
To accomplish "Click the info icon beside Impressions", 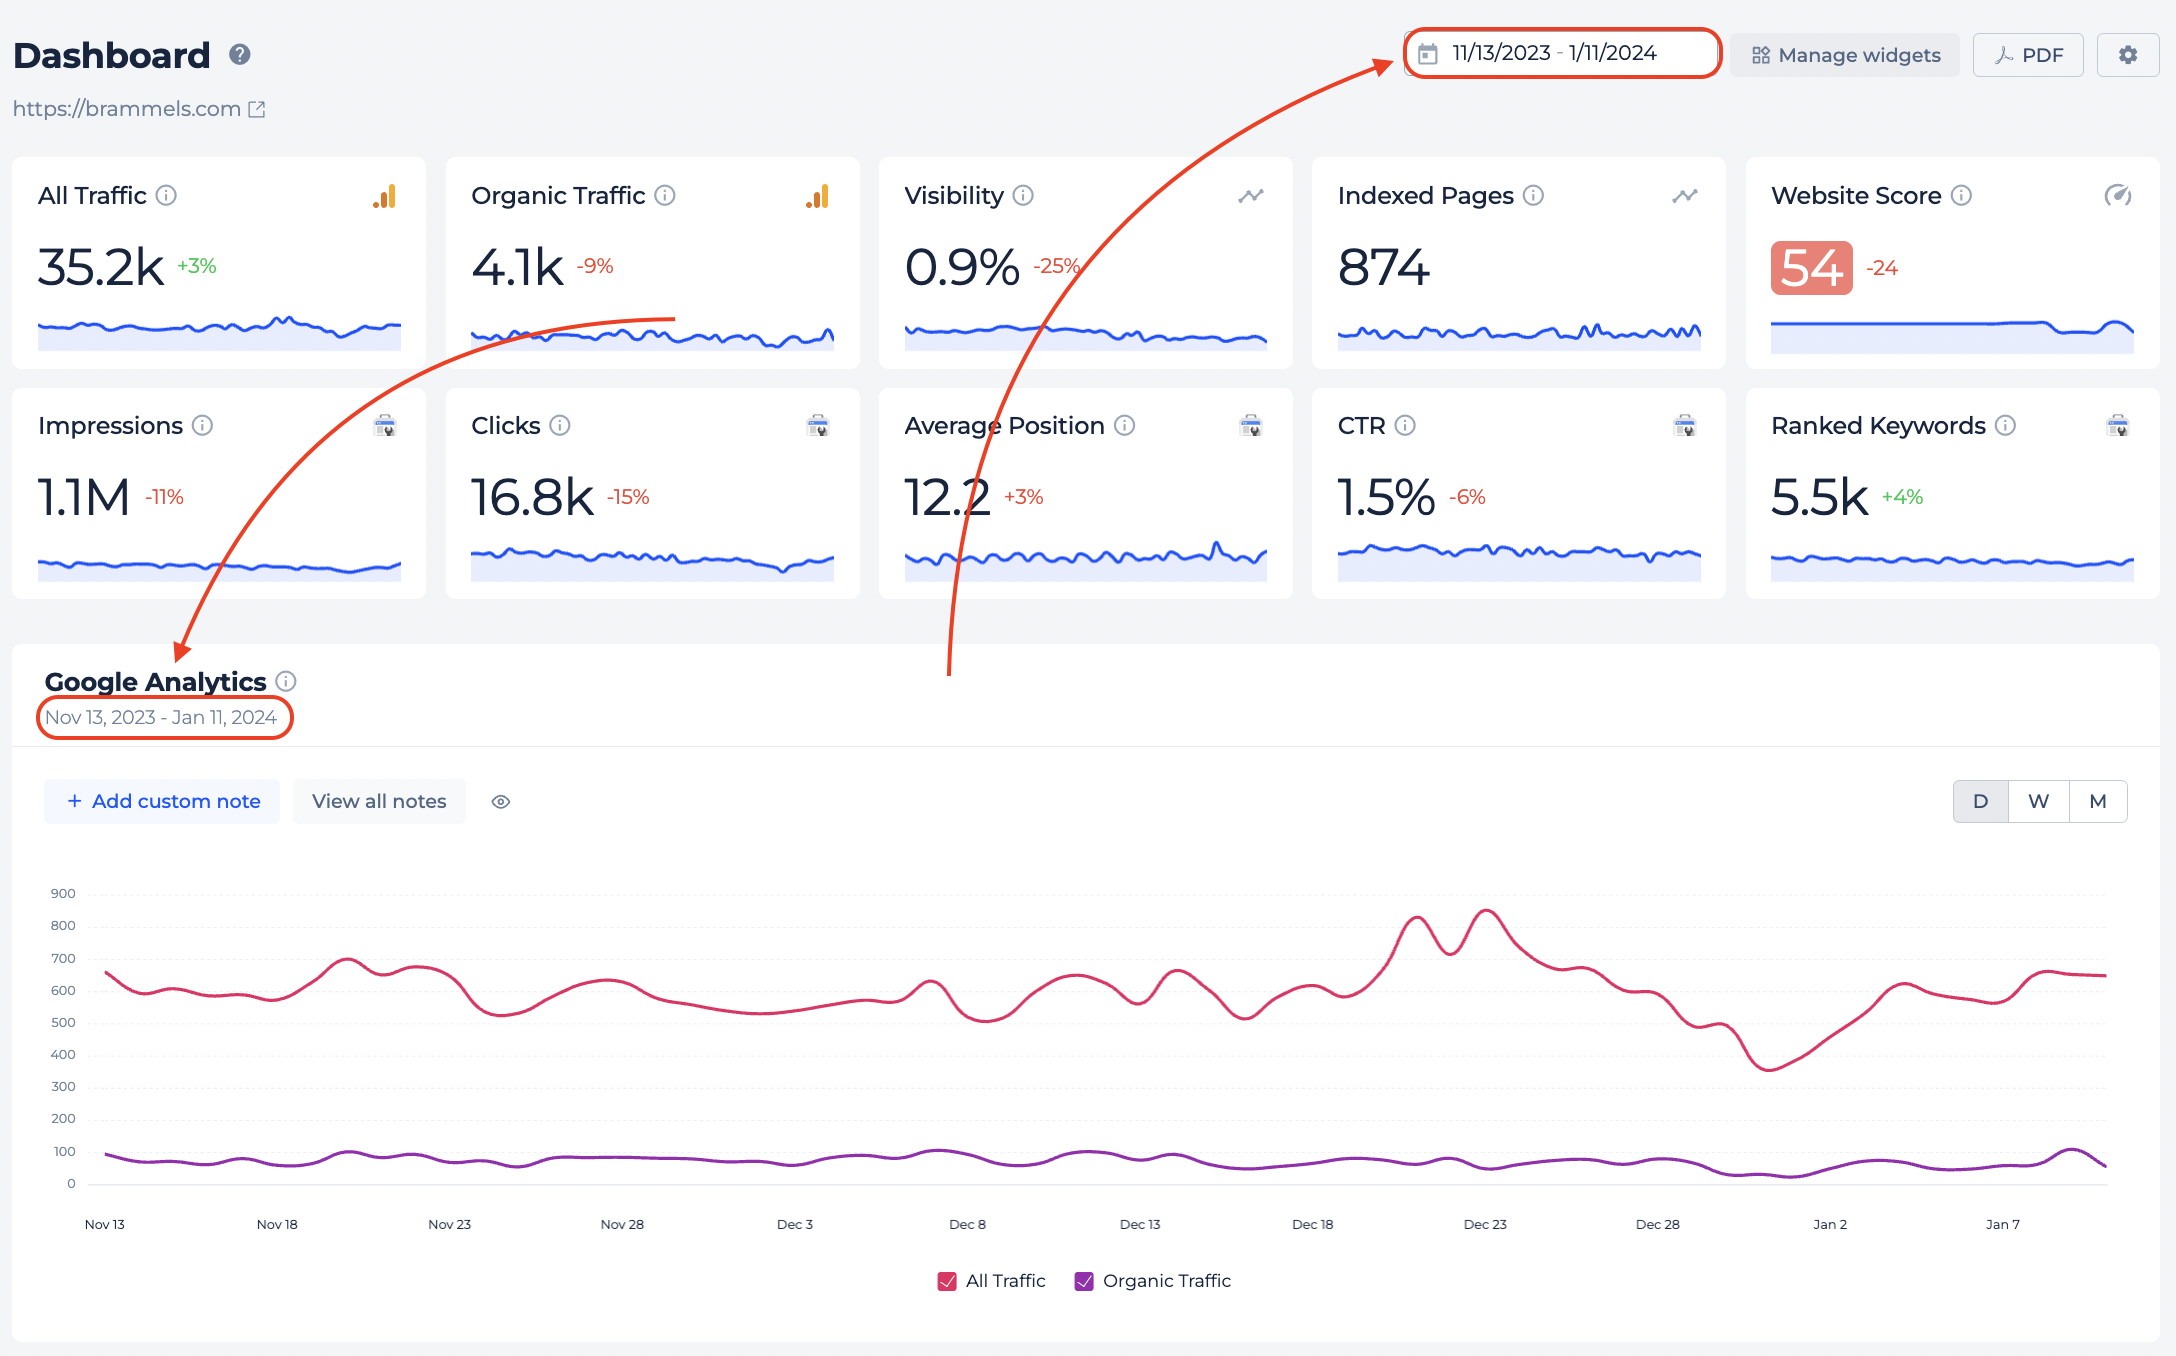I will pos(203,425).
